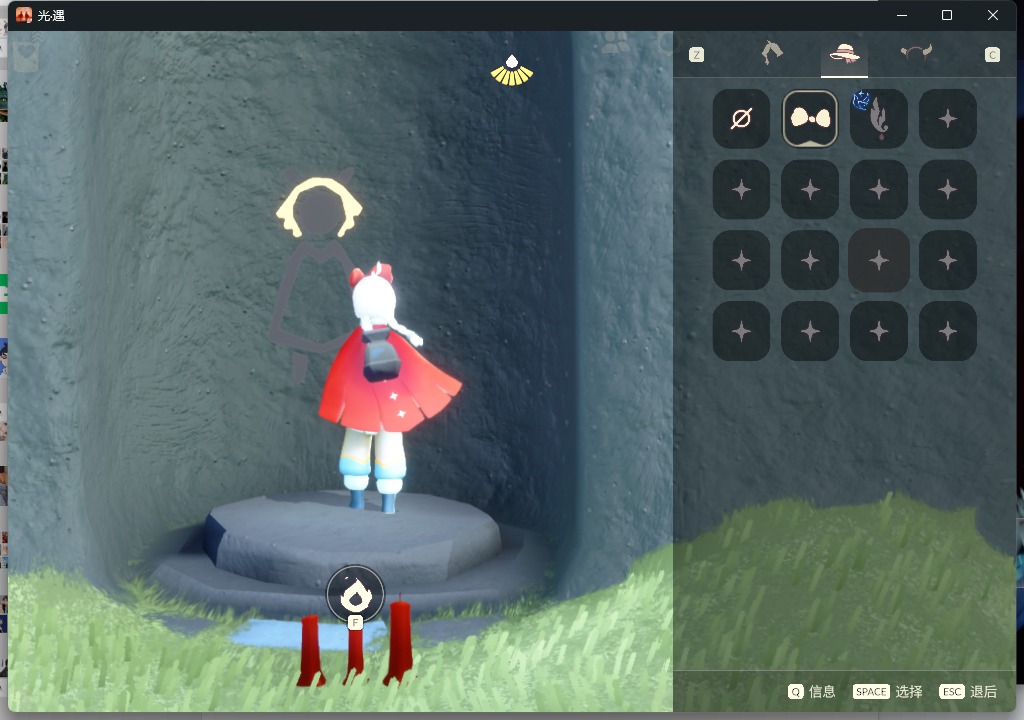Click the C next-category key icon
Screen dimensions: 1024x720
[992, 55]
